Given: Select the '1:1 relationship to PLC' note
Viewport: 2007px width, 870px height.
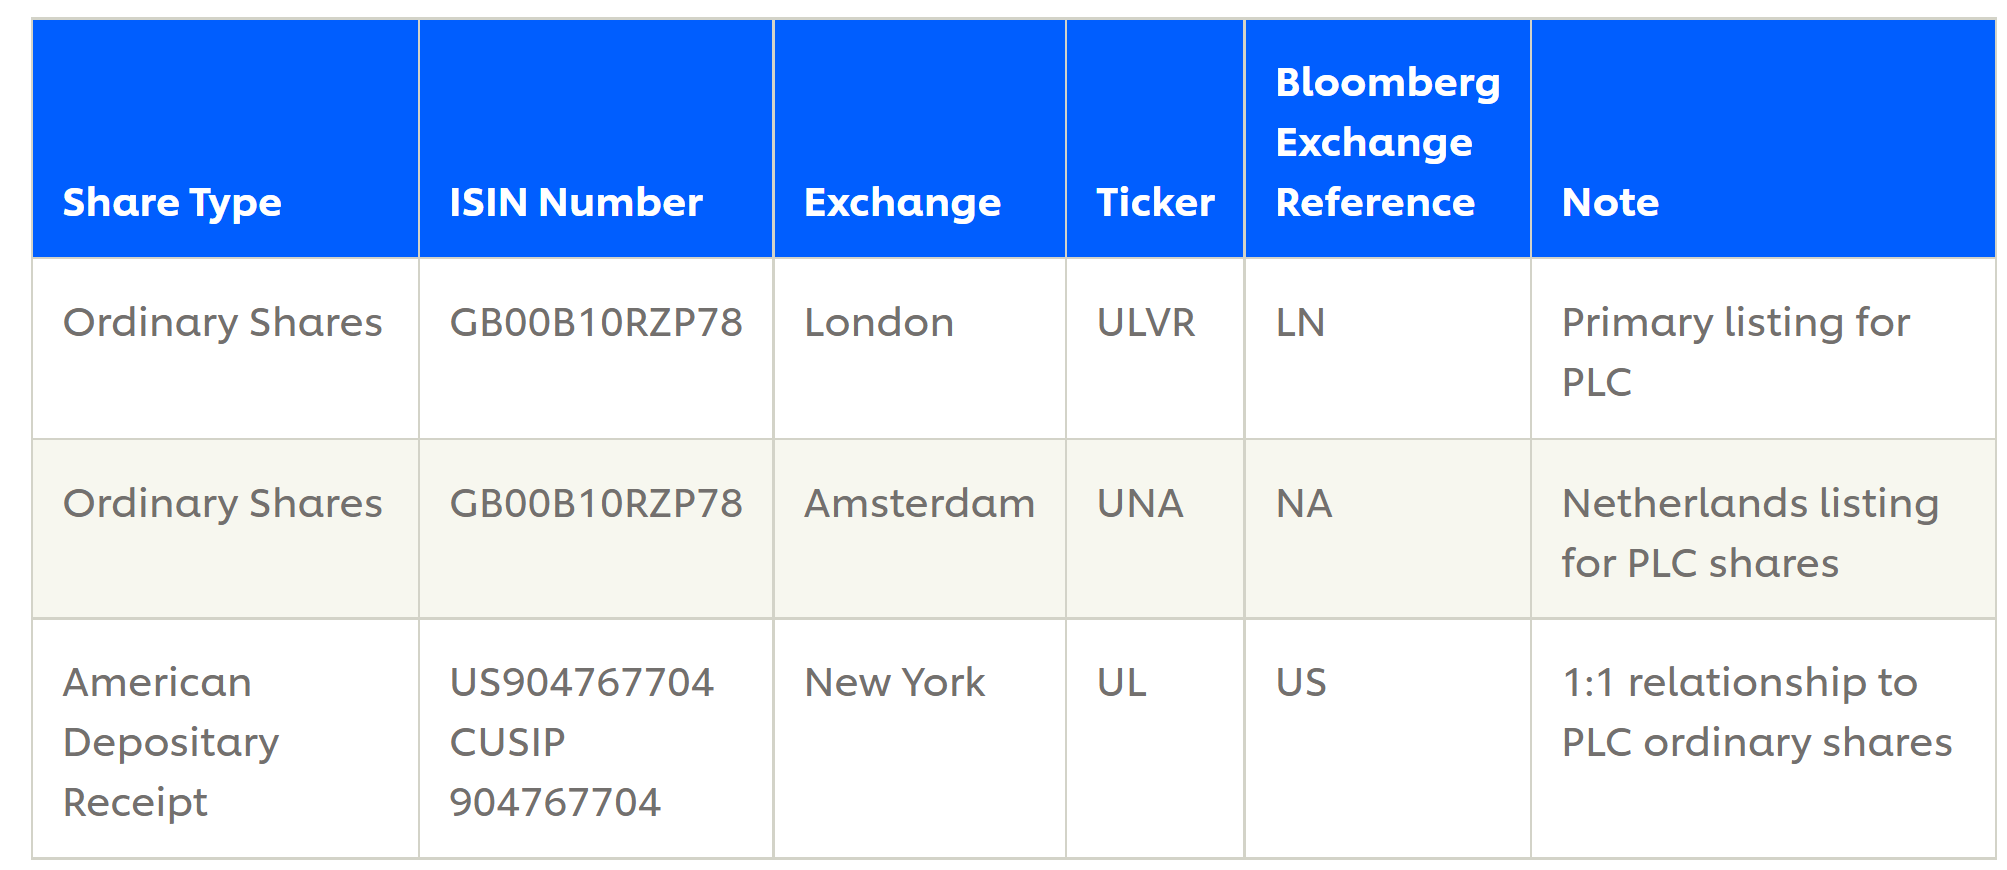Looking at the screenshot, I should tap(1756, 712).
